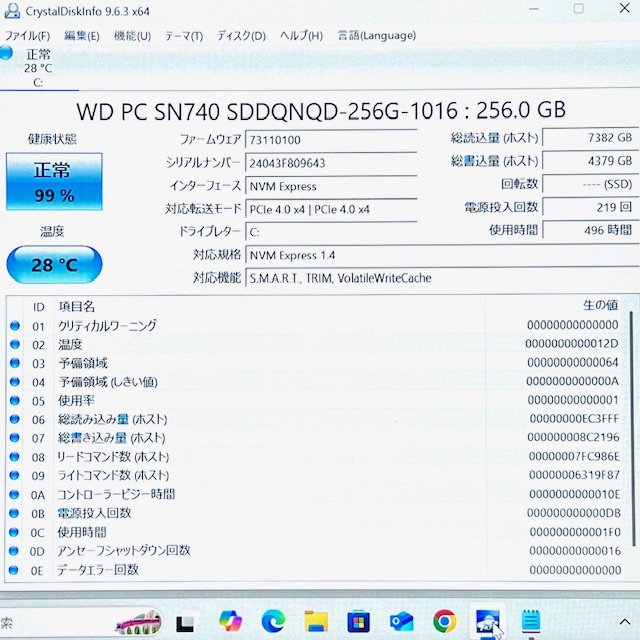Select row 01 クリティカルワーニング
This screenshot has height=640, width=640.
314,326
